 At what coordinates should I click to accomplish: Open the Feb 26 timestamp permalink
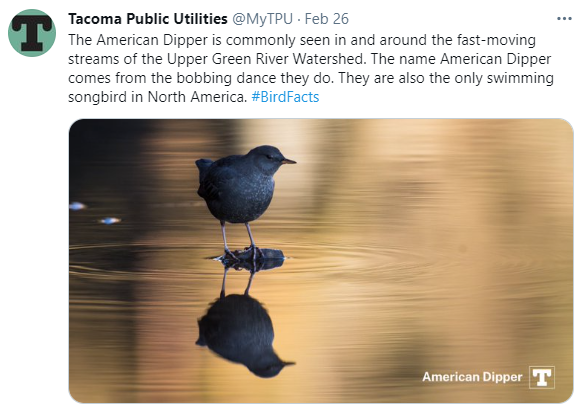pos(326,19)
